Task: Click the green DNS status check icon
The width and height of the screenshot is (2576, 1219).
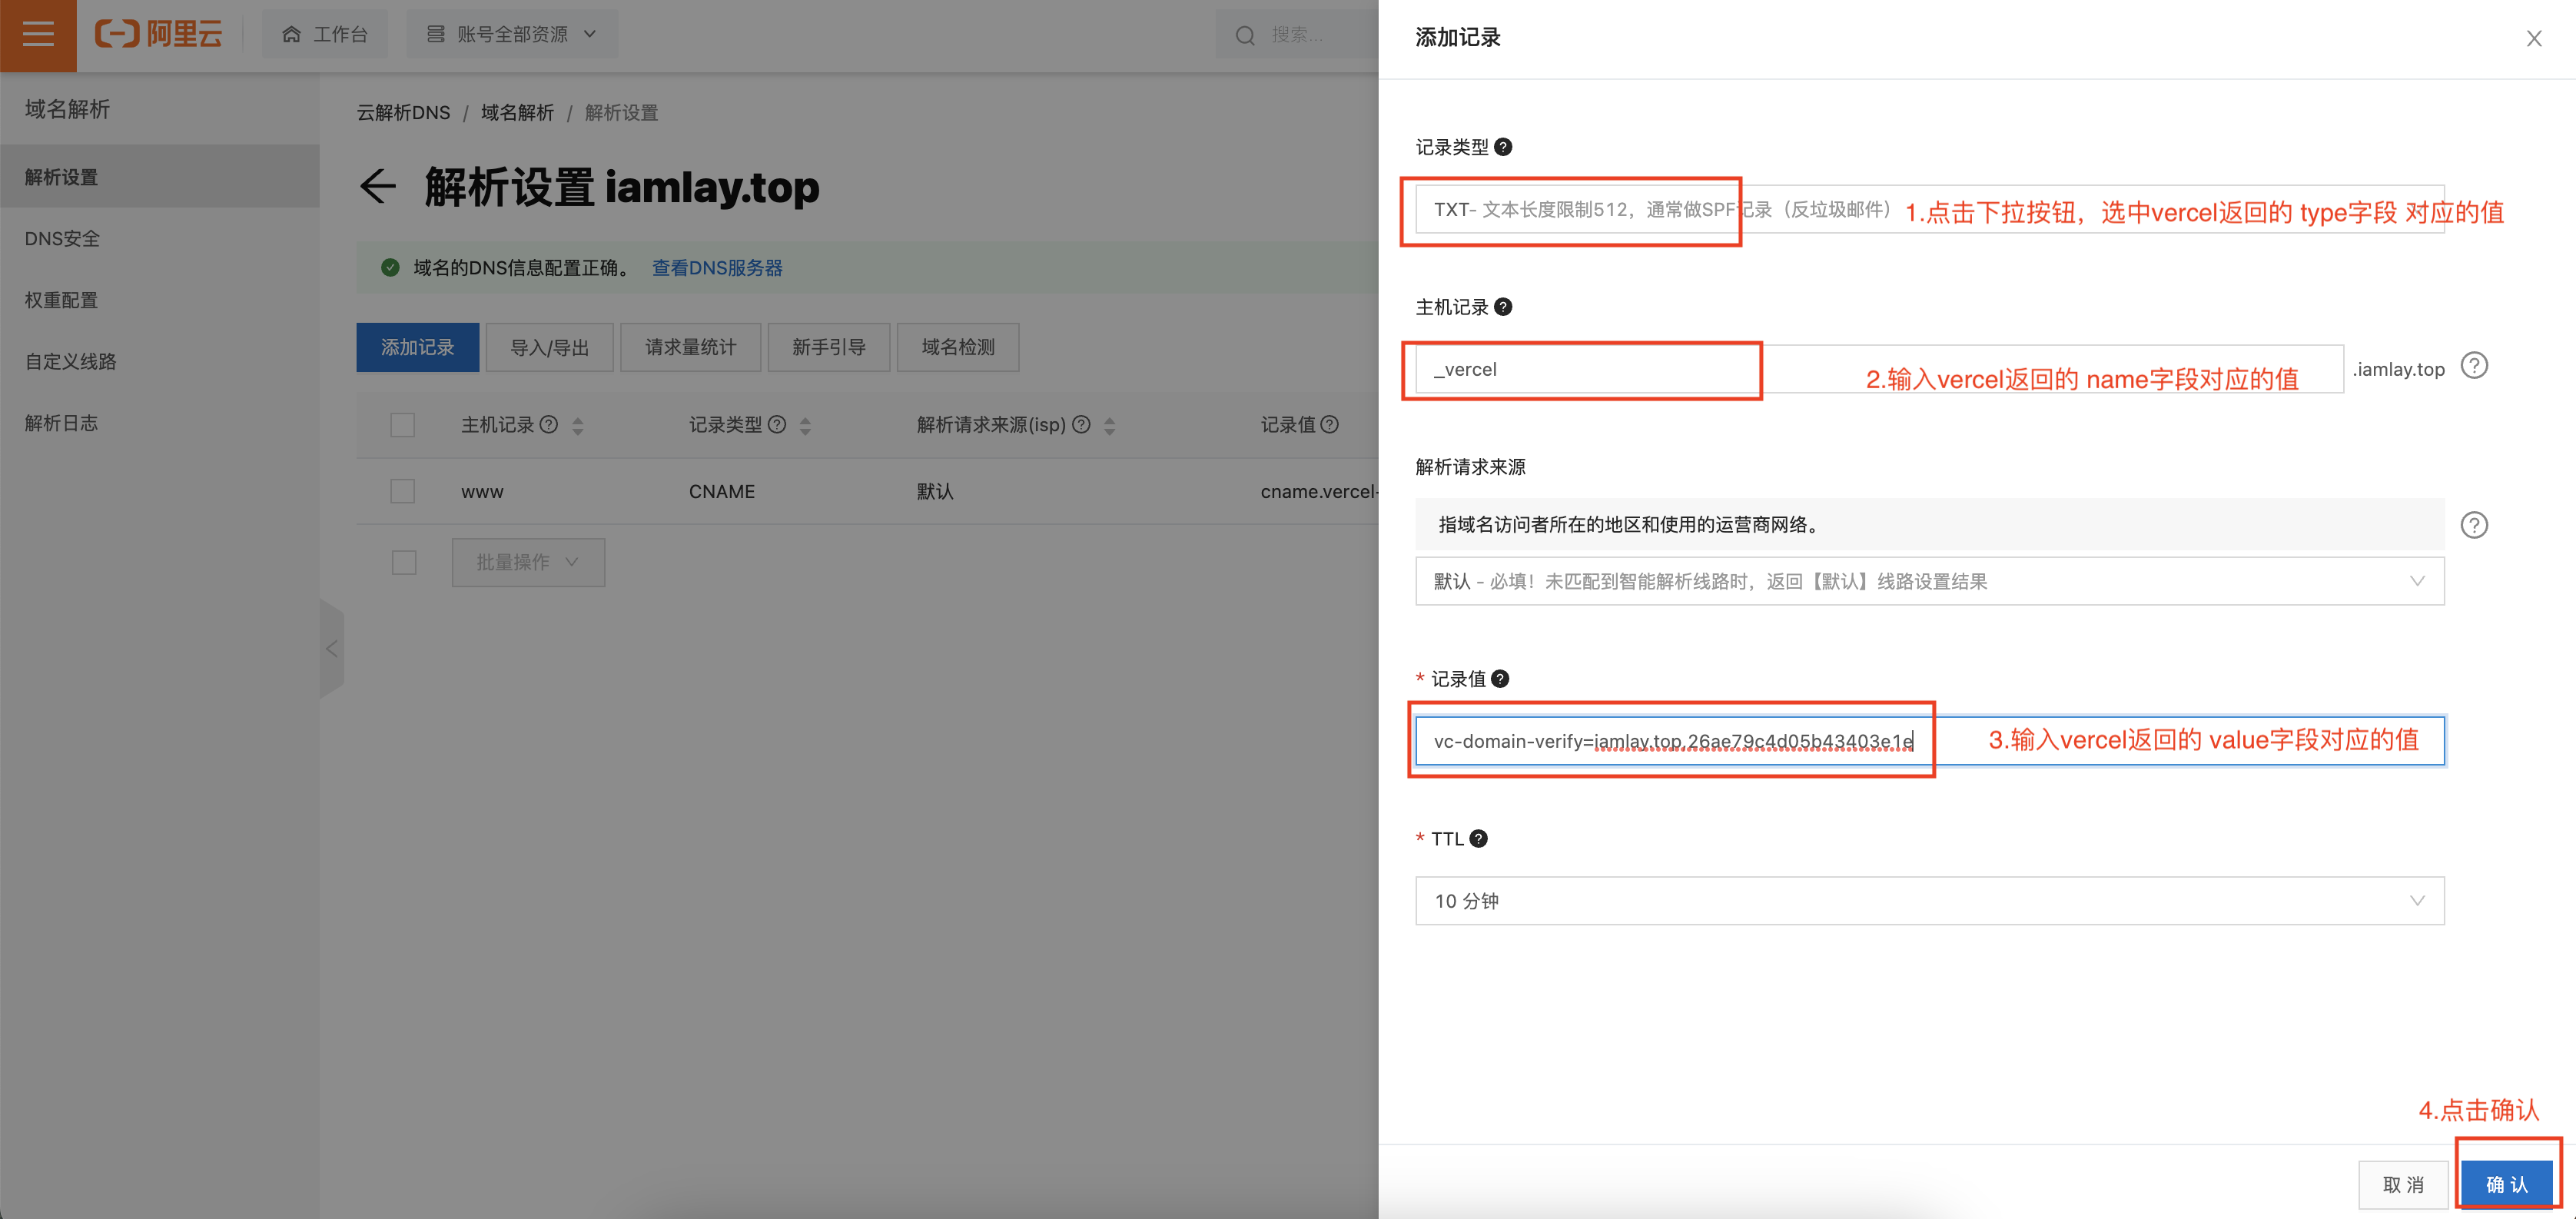Action: pyautogui.click(x=390, y=267)
